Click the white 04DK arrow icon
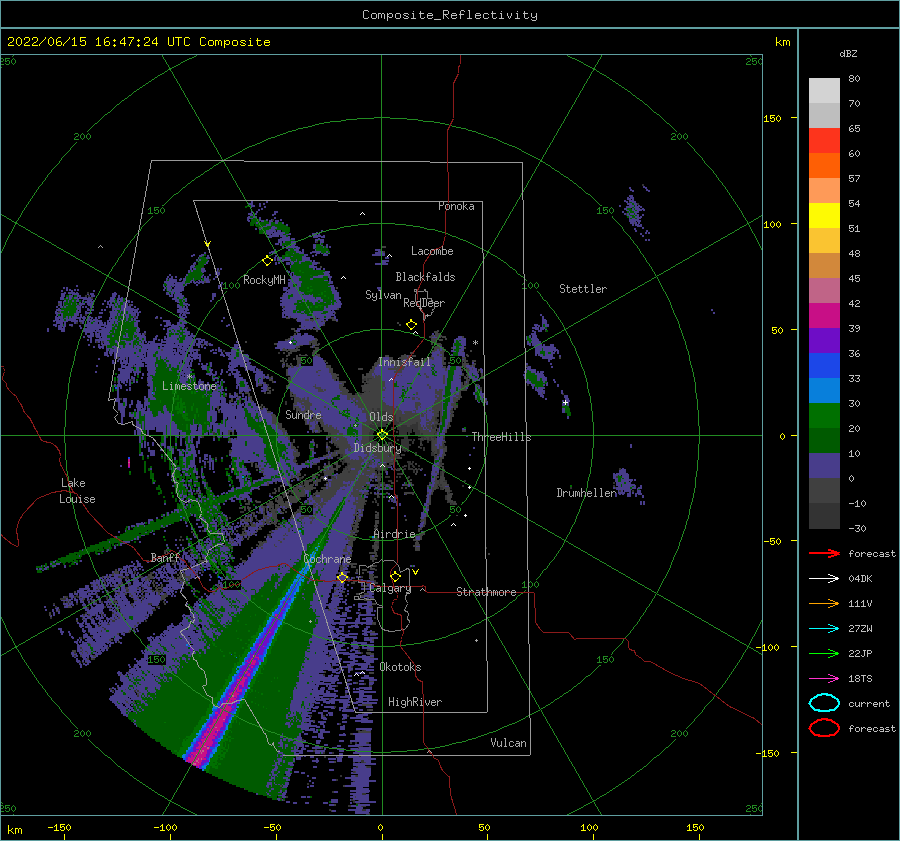This screenshot has width=900, height=841. 824,578
